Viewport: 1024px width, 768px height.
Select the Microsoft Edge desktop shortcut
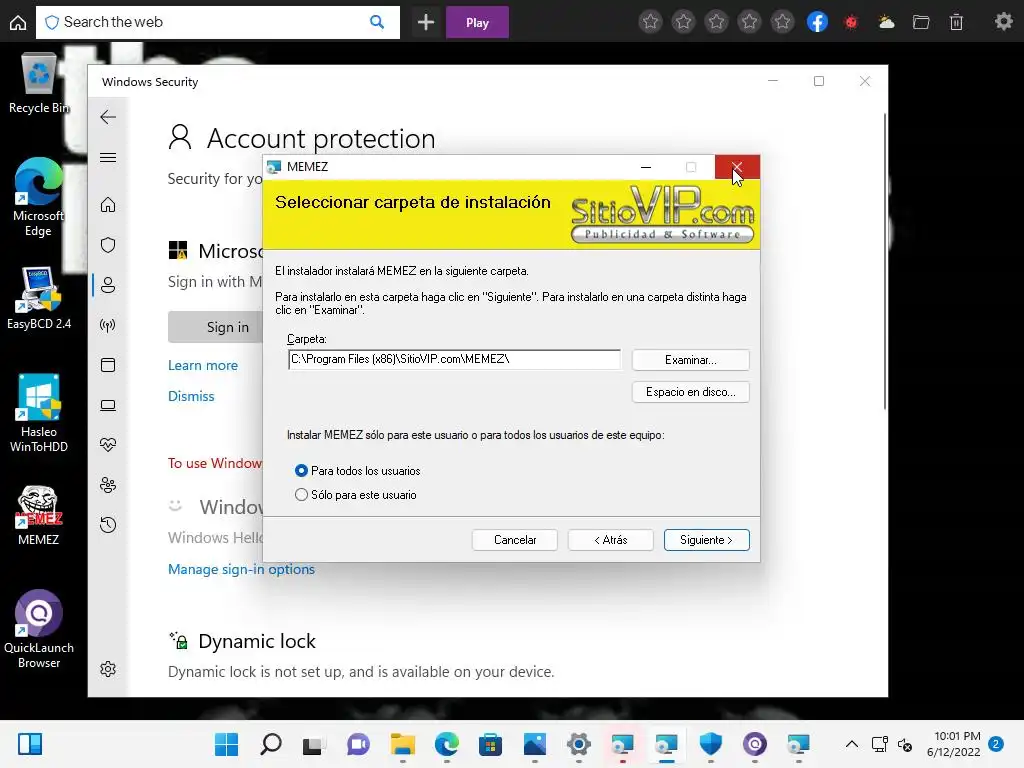pos(39,197)
